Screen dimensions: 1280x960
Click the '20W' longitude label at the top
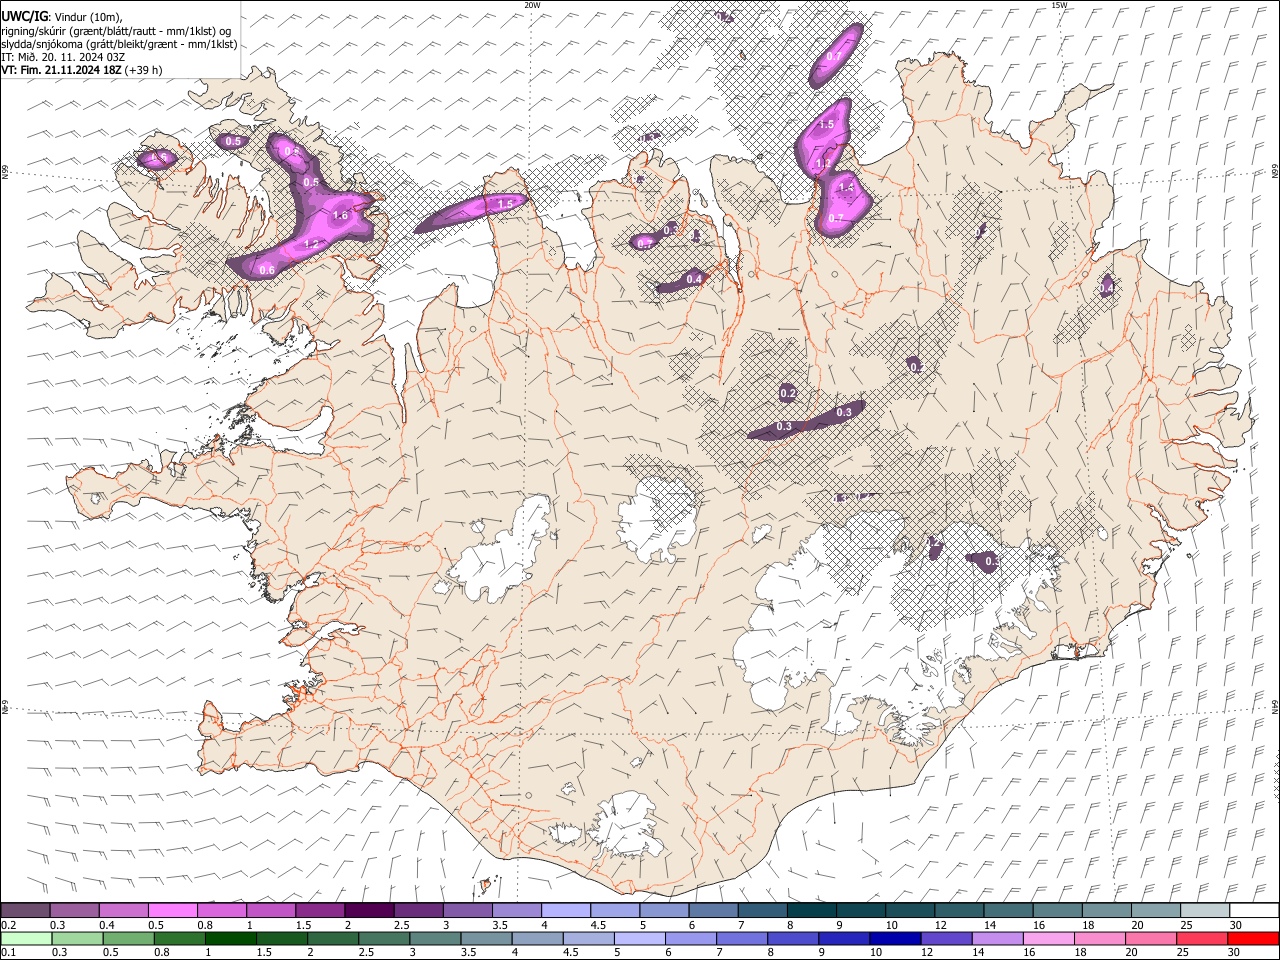coord(532,5)
